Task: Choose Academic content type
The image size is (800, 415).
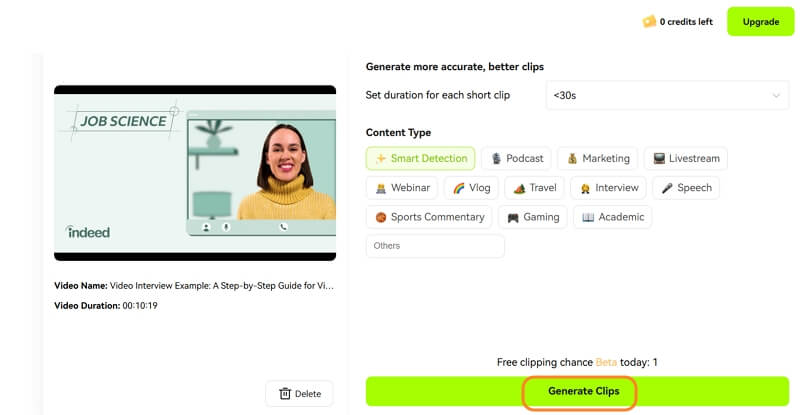Action: click(x=613, y=217)
